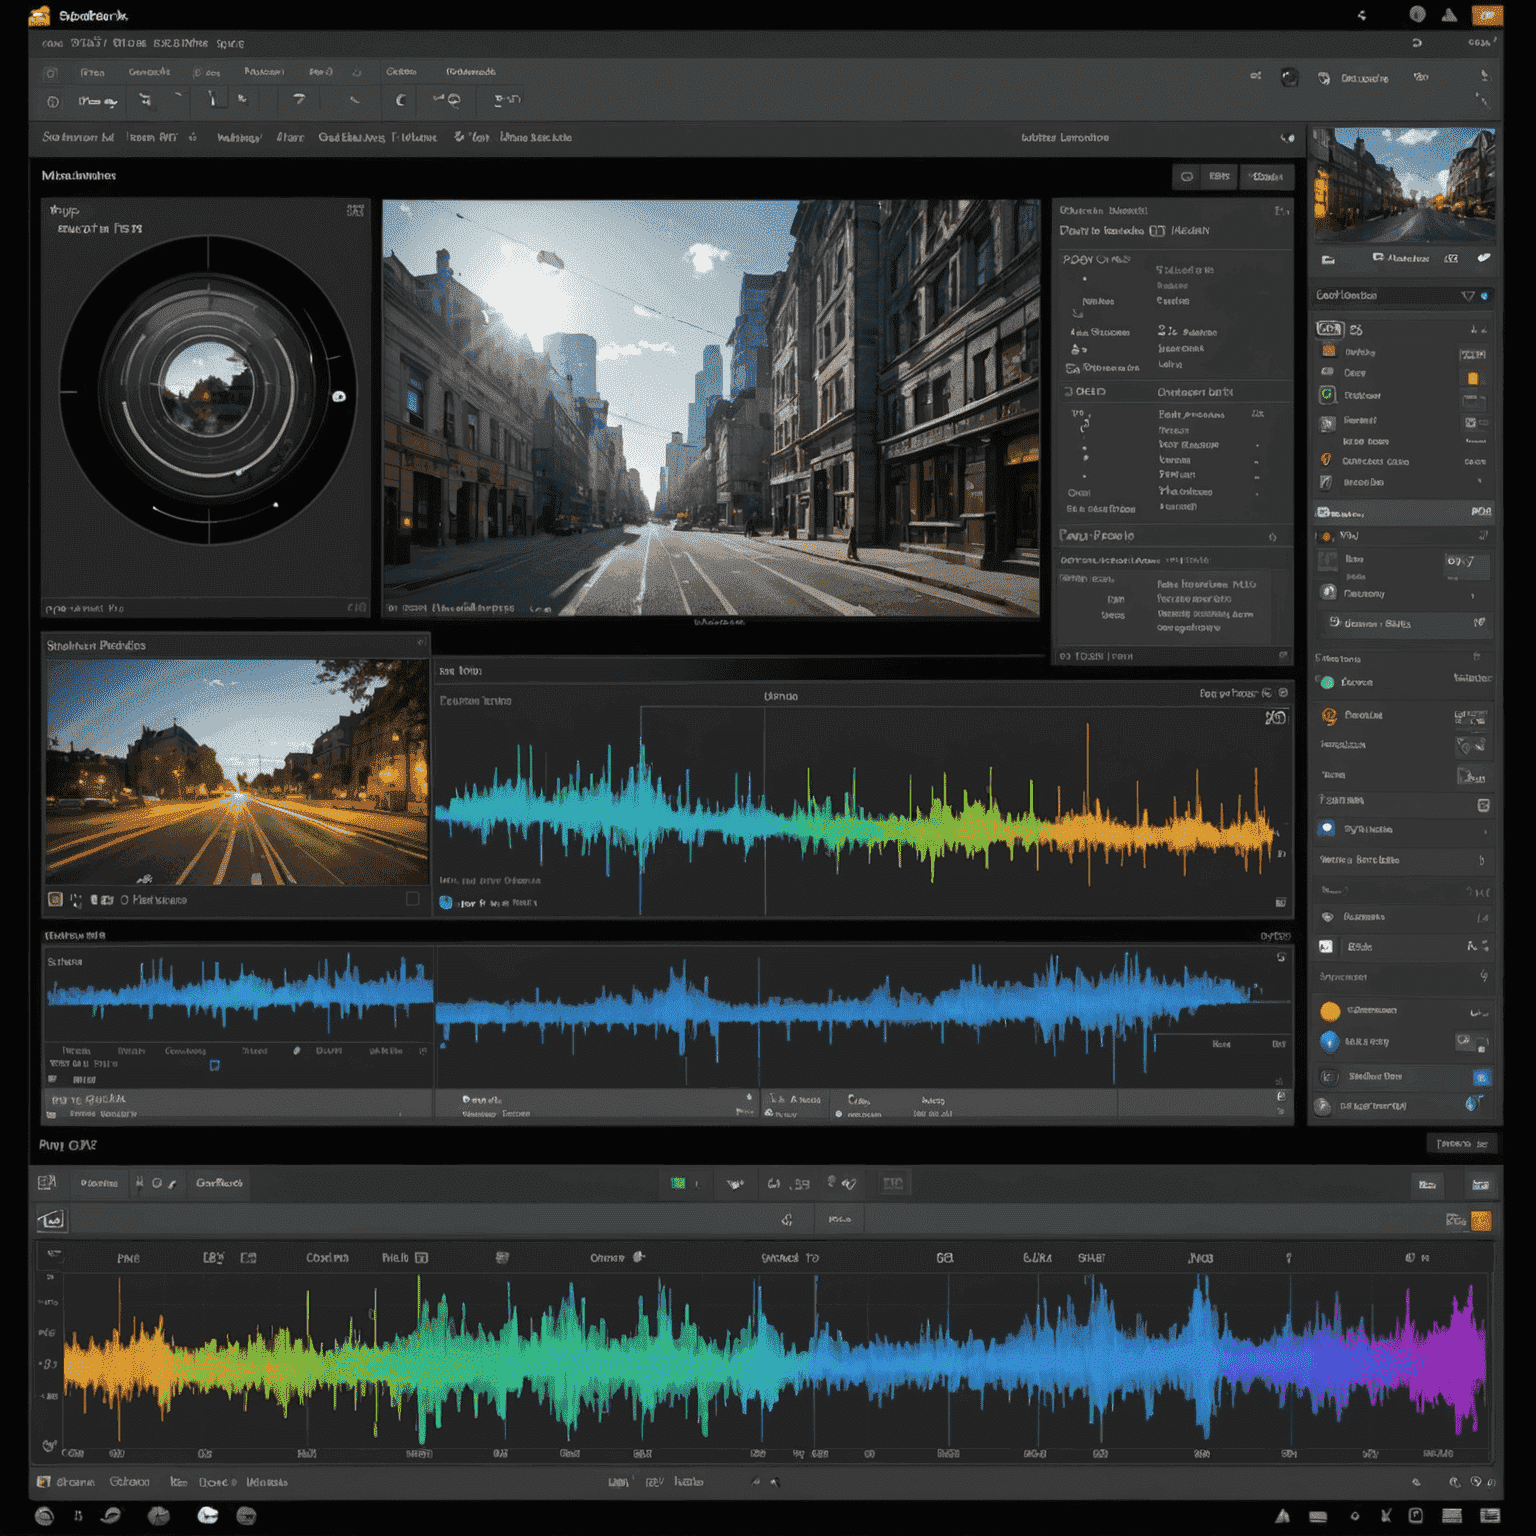Expand the triangle dropdown in right panel header
The image size is (1536, 1536).
[x=1467, y=295]
